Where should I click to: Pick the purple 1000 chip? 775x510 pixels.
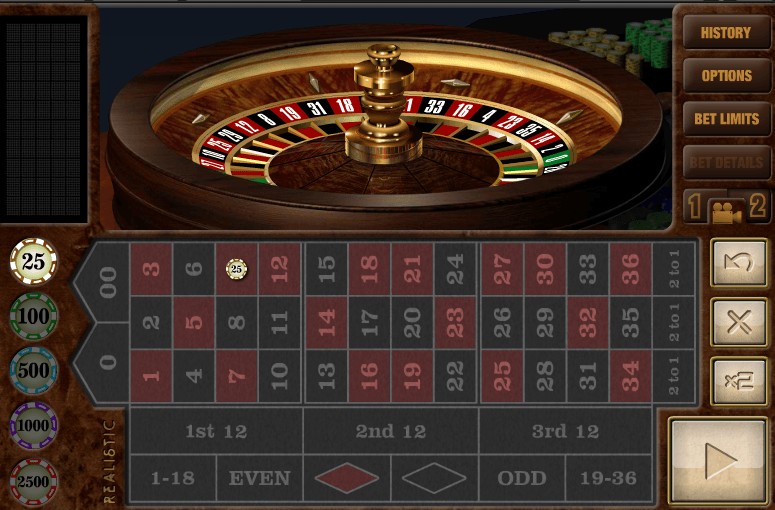click(x=34, y=425)
